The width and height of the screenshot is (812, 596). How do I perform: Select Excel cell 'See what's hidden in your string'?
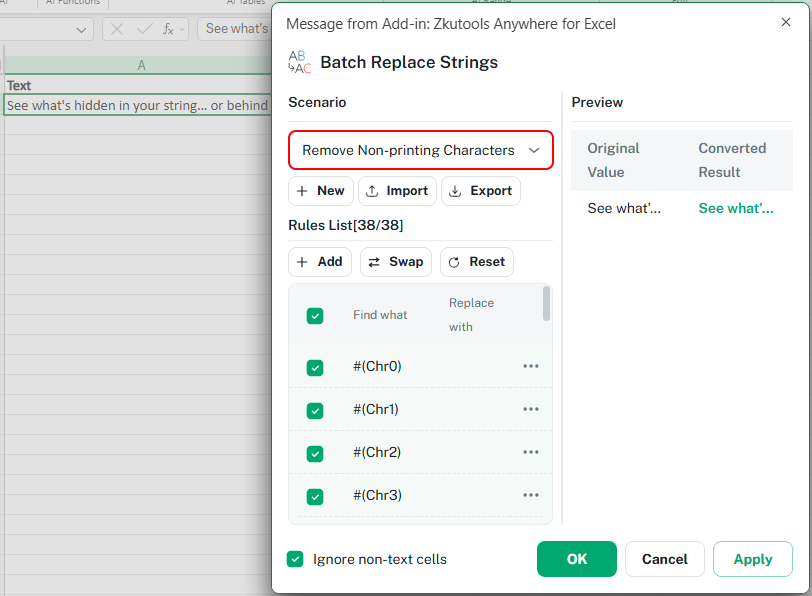138,106
